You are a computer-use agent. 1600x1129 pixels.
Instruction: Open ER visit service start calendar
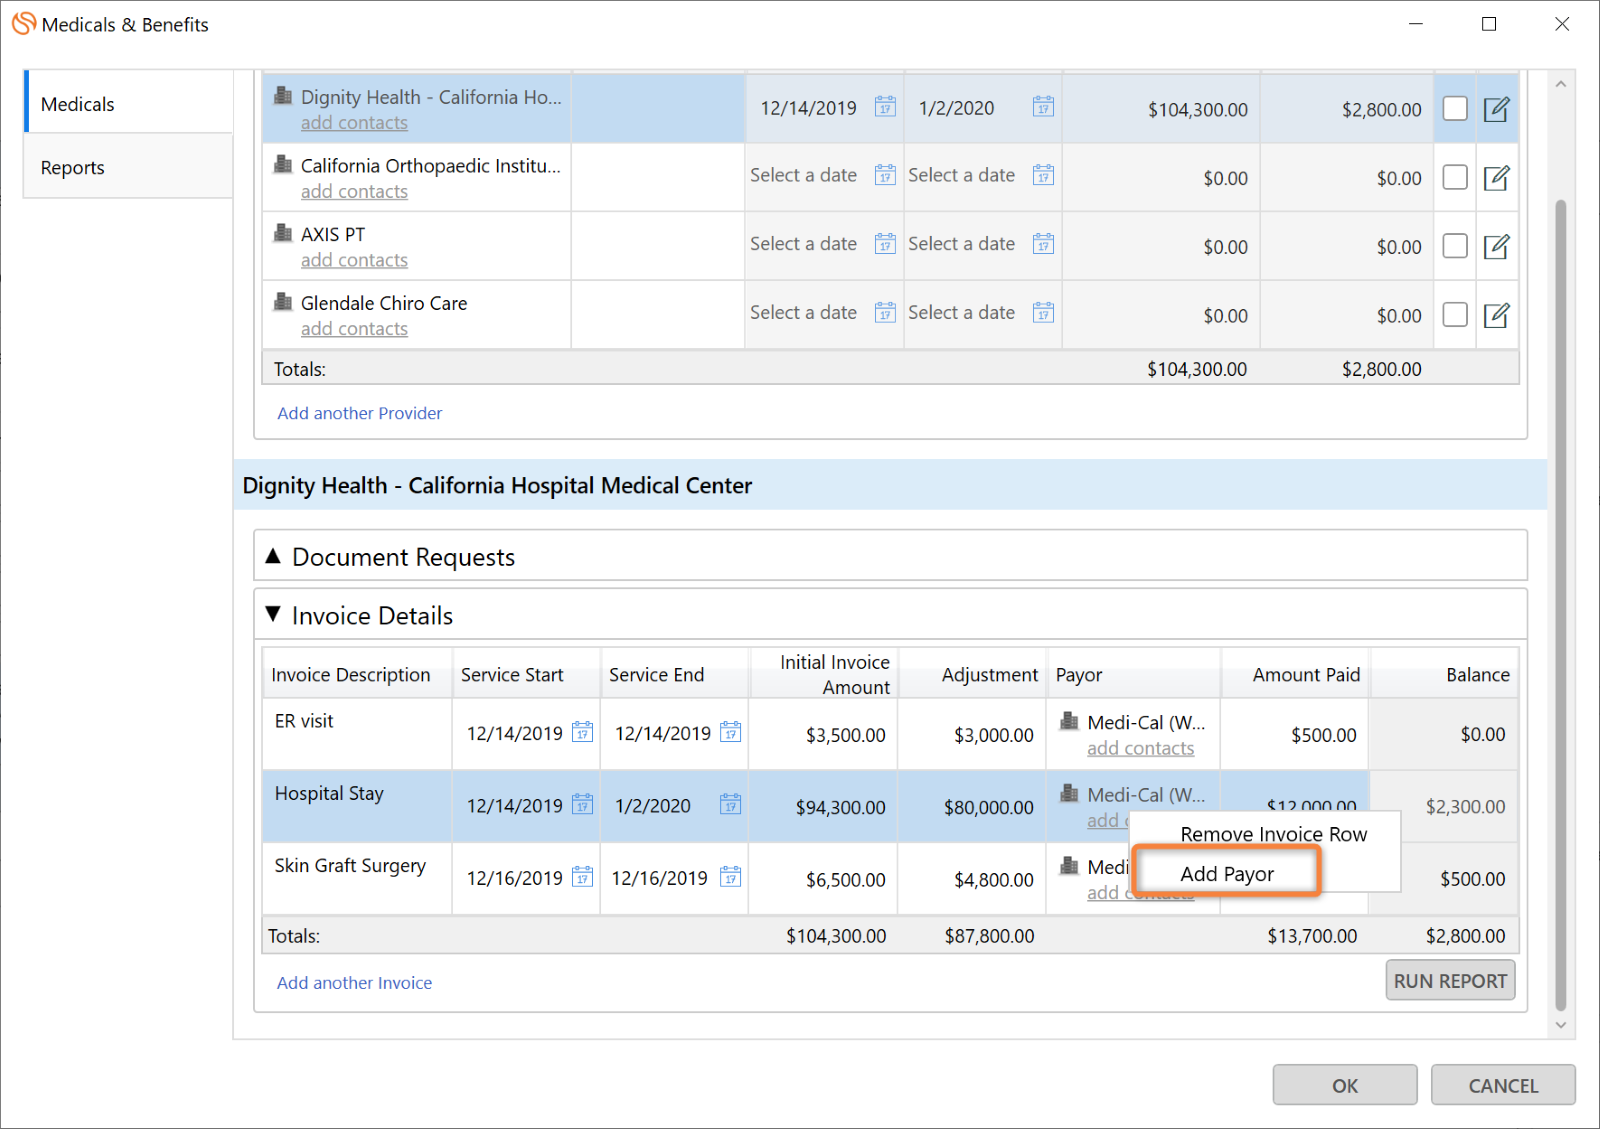tap(582, 732)
